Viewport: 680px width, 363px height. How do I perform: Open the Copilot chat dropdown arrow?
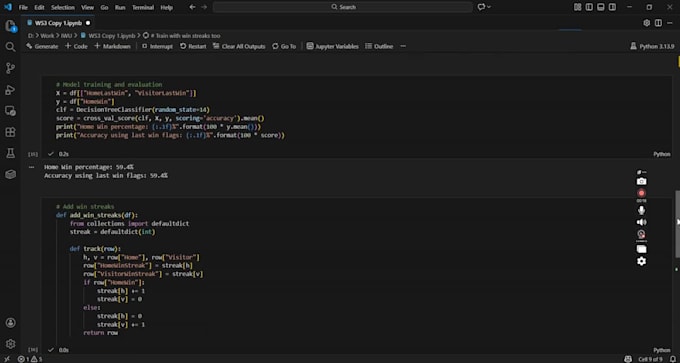(489, 7)
